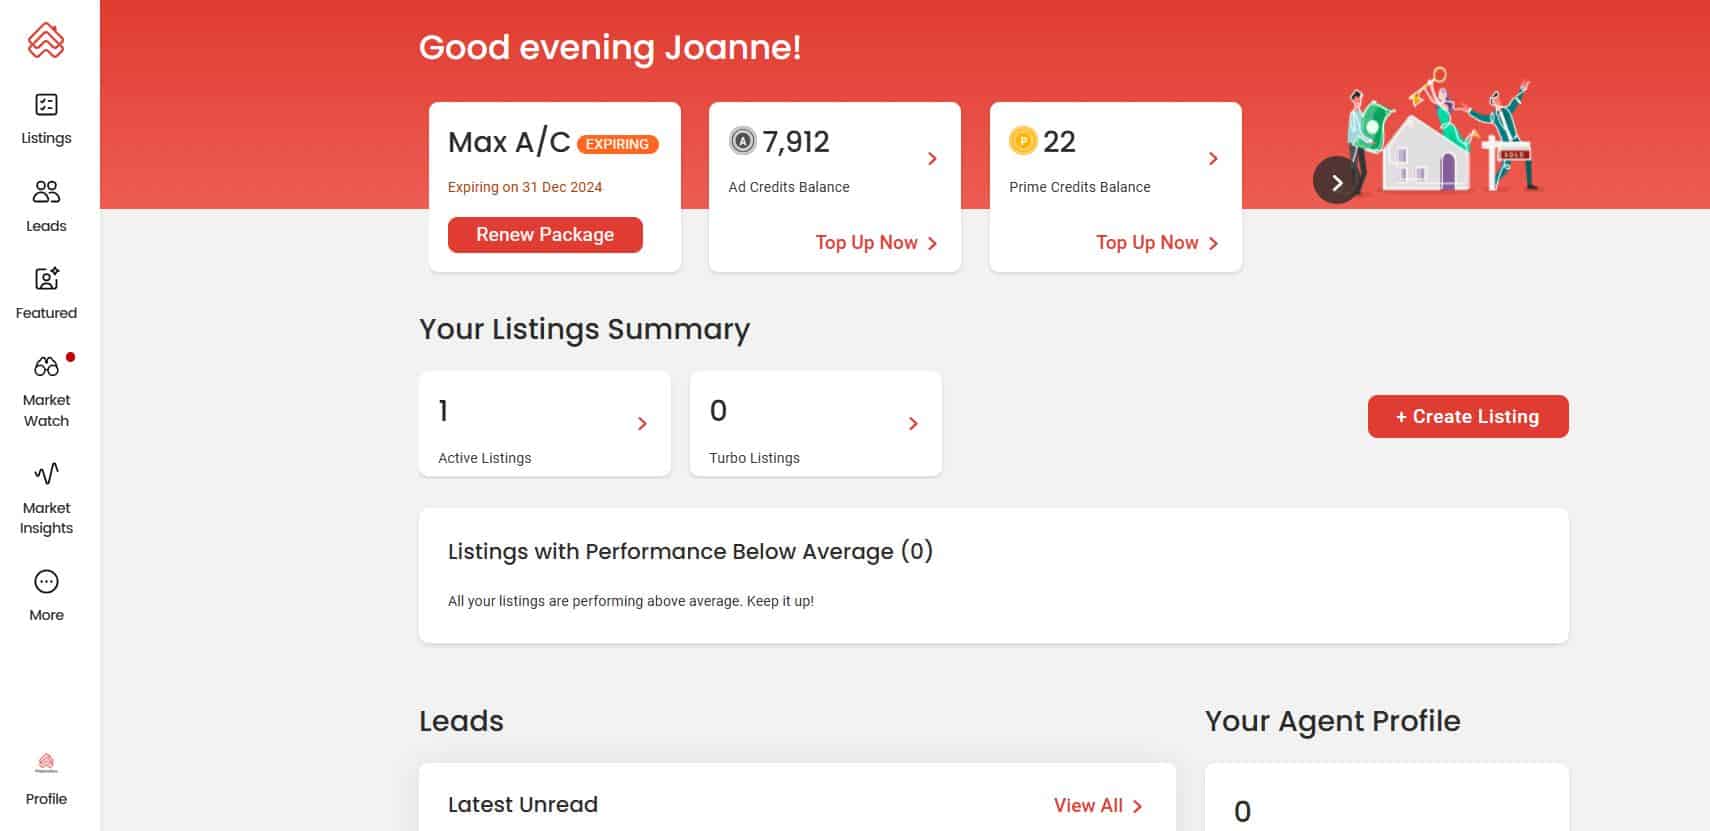
Task: Click the 'Turbo Listings' label
Action: (754, 458)
